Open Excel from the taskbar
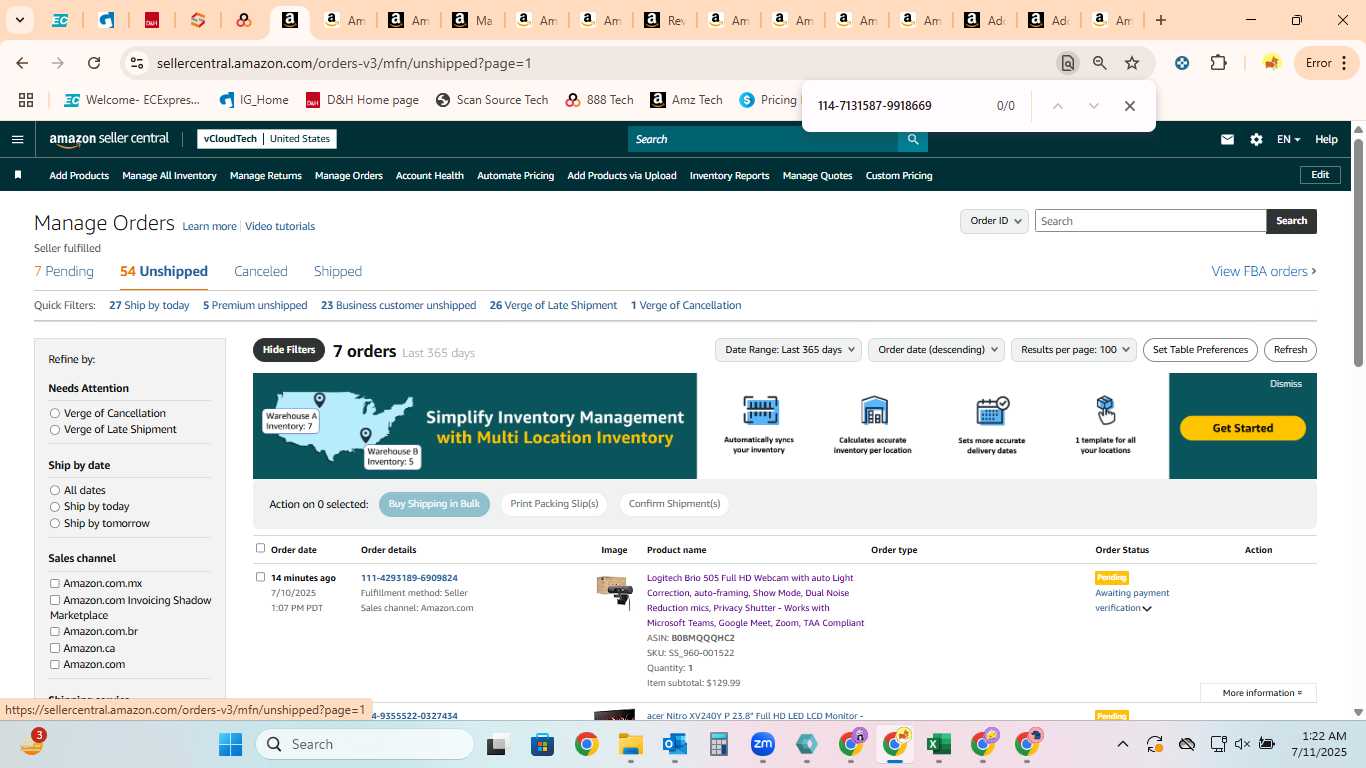Screen dimensions: 1366x768 click(x=938, y=744)
